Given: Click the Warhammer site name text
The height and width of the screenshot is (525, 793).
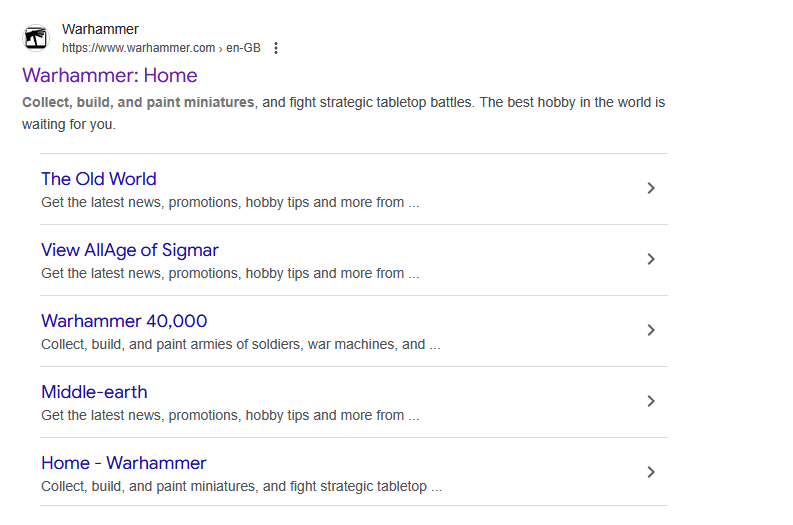Looking at the screenshot, I should pyautogui.click(x=100, y=29).
